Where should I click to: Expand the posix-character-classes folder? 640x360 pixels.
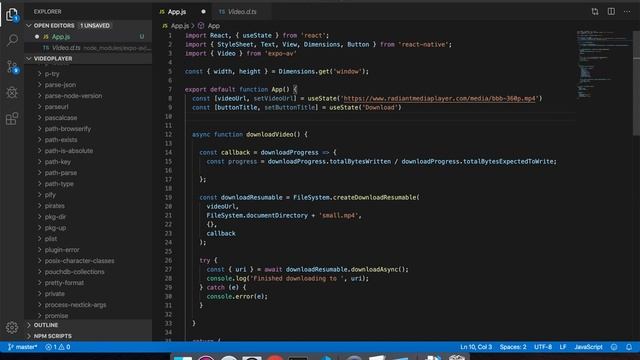88,261
